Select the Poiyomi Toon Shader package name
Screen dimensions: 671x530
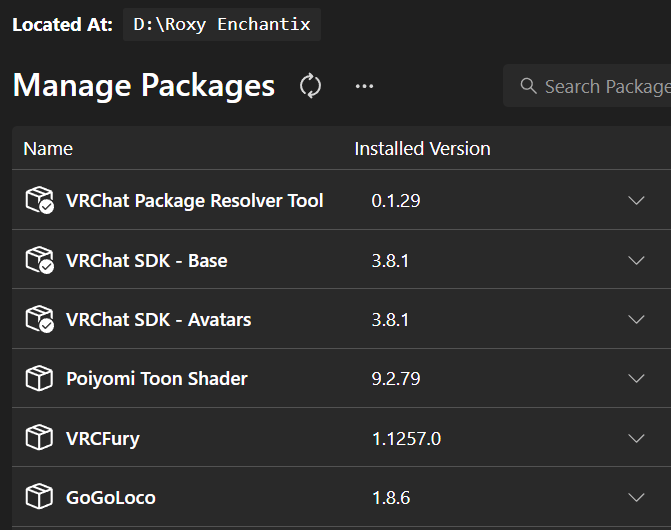point(156,379)
